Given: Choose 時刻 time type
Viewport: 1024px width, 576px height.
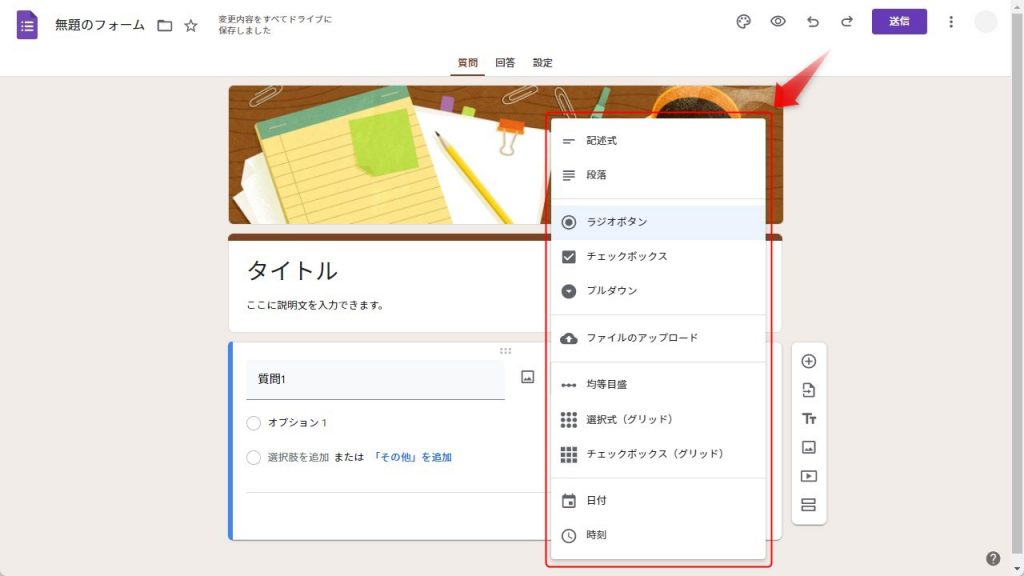Looking at the screenshot, I should coord(658,535).
